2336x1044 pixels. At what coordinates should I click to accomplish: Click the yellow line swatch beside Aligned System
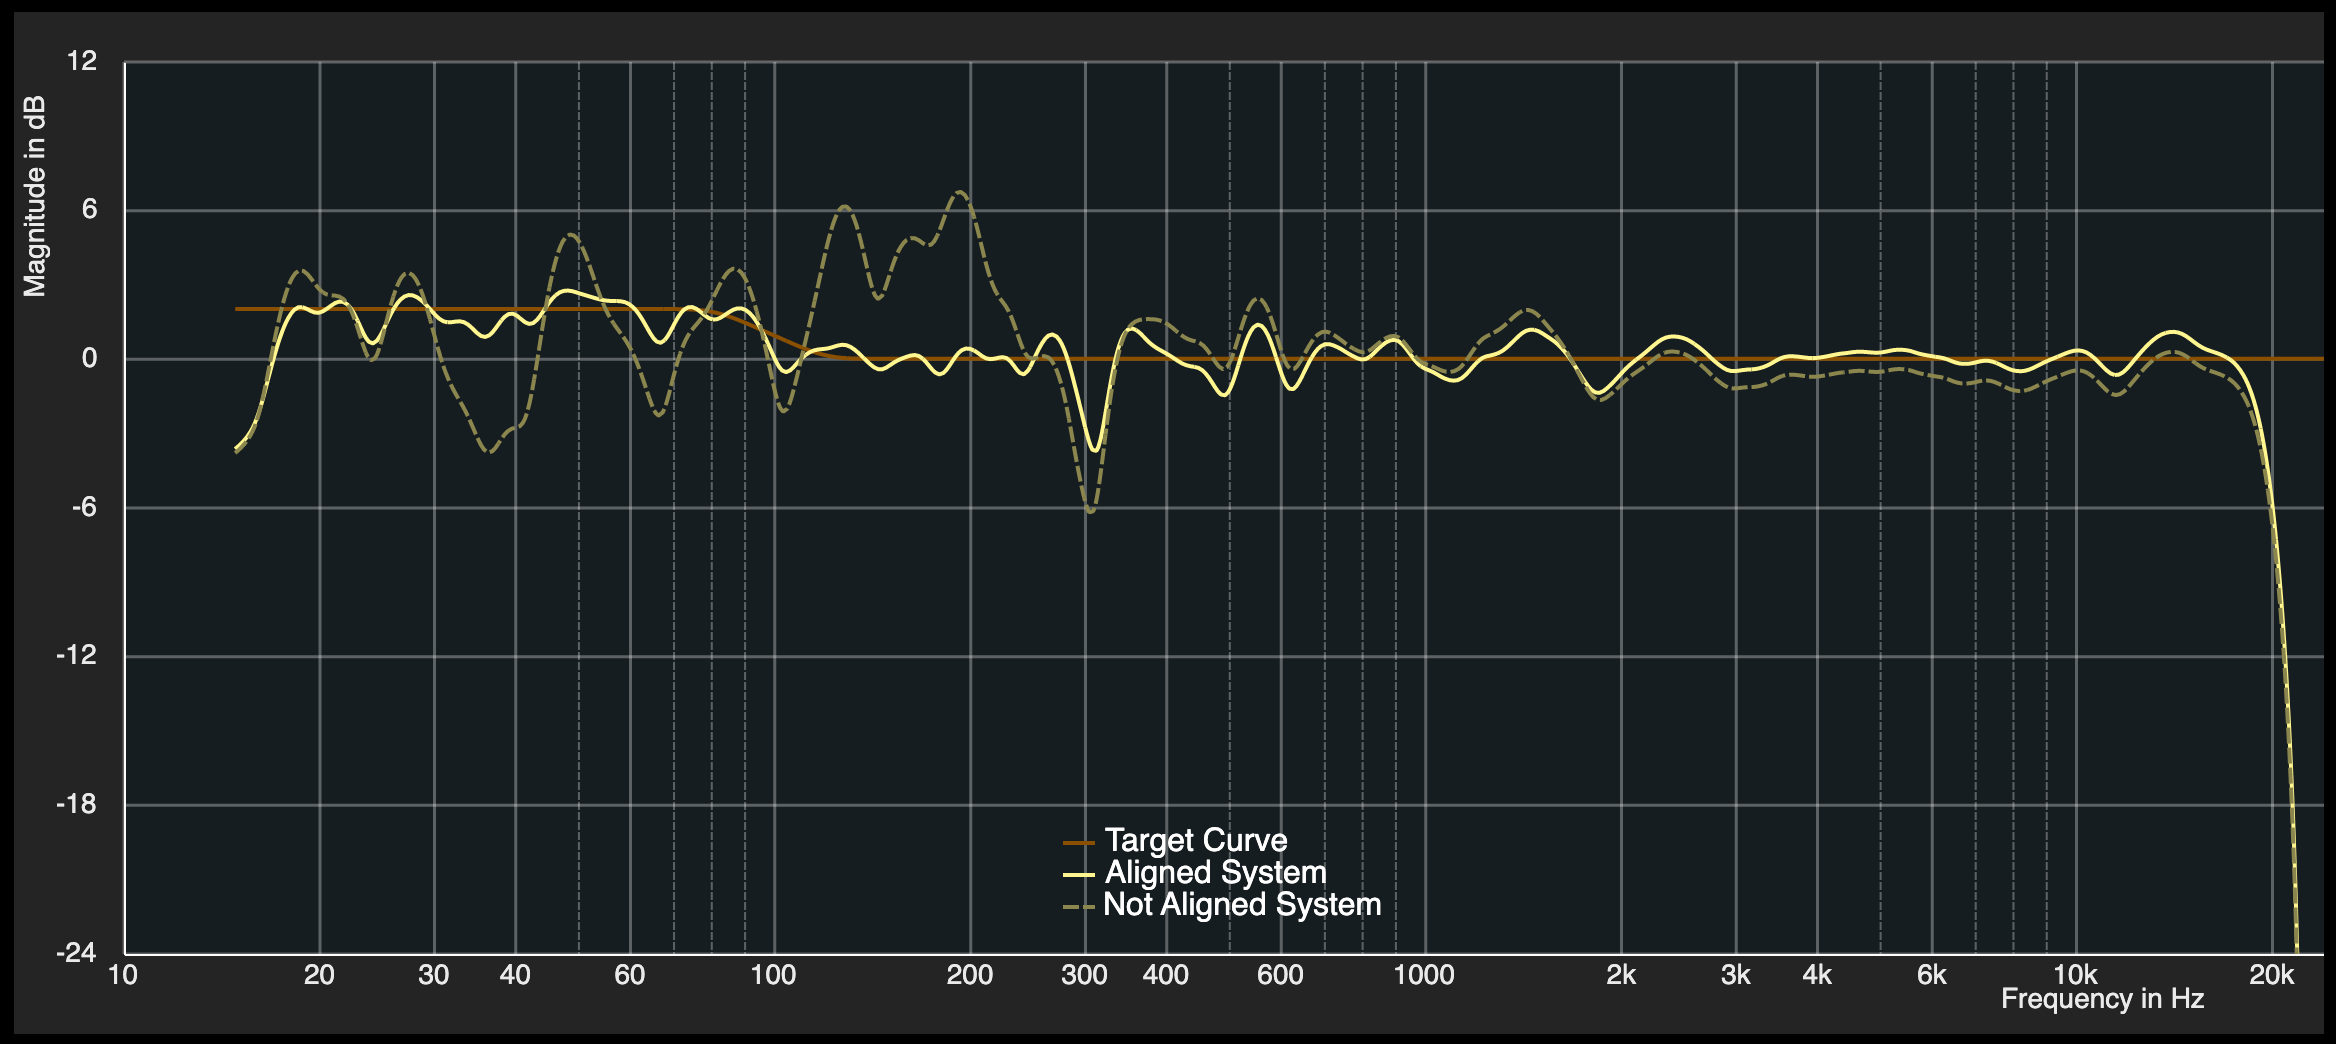click(1078, 875)
